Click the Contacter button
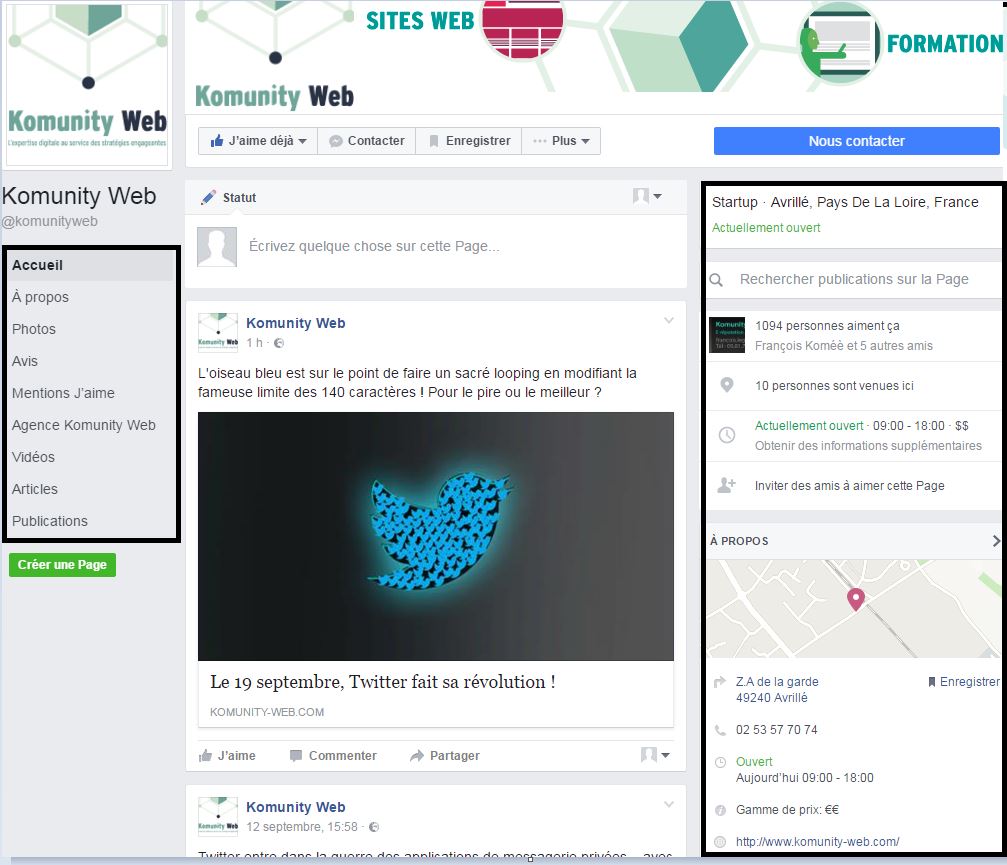1007x865 pixels. pyautogui.click(x=367, y=141)
